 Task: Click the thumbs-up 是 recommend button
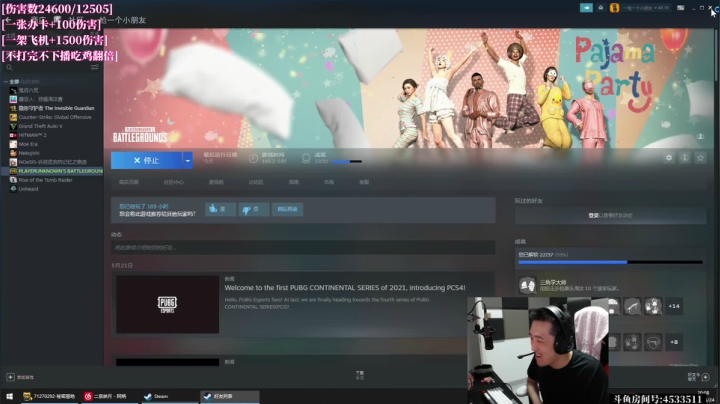pyautogui.click(x=220, y=209)
